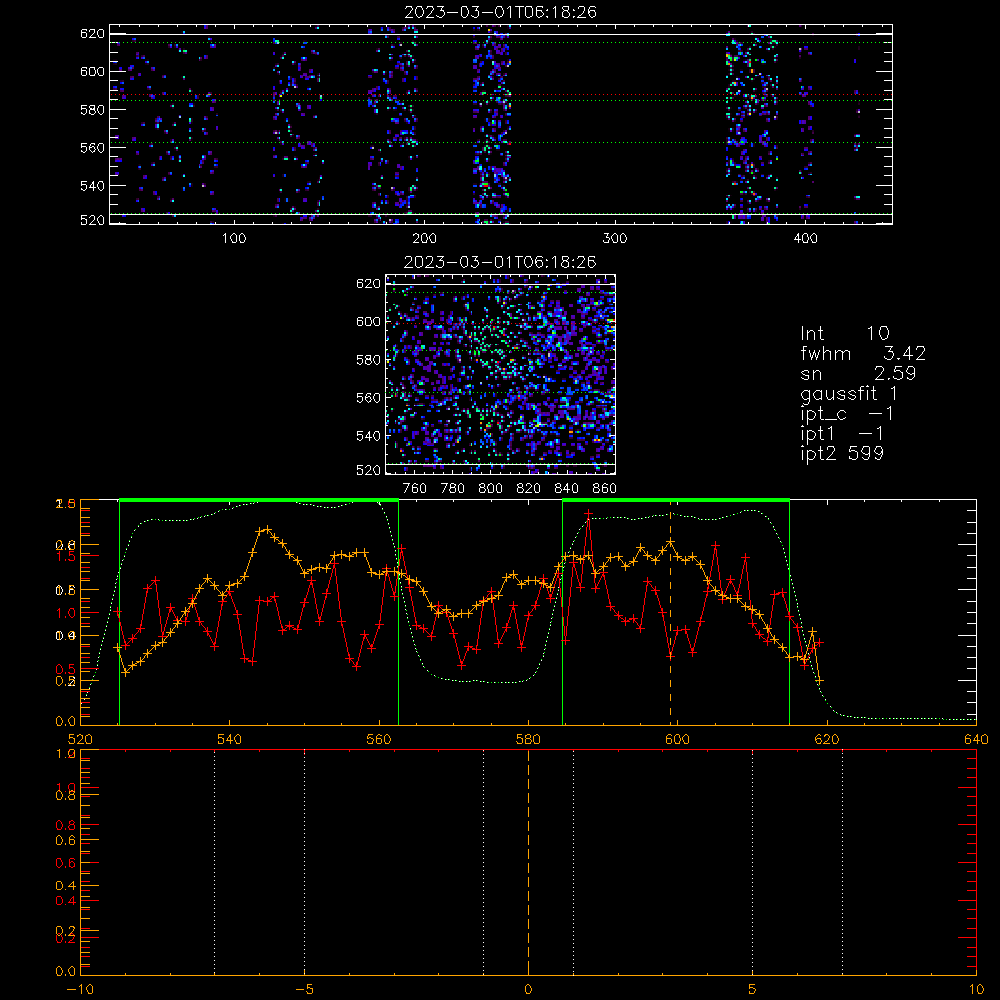Click the 'ipt1 -1' text
1000x1000 pixels.
pos(842,434)
